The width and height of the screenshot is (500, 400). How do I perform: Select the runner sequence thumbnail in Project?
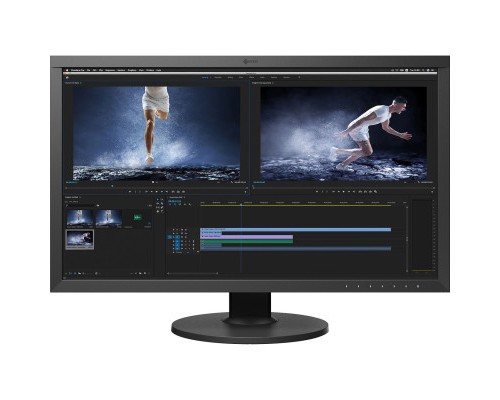[80, 239]
